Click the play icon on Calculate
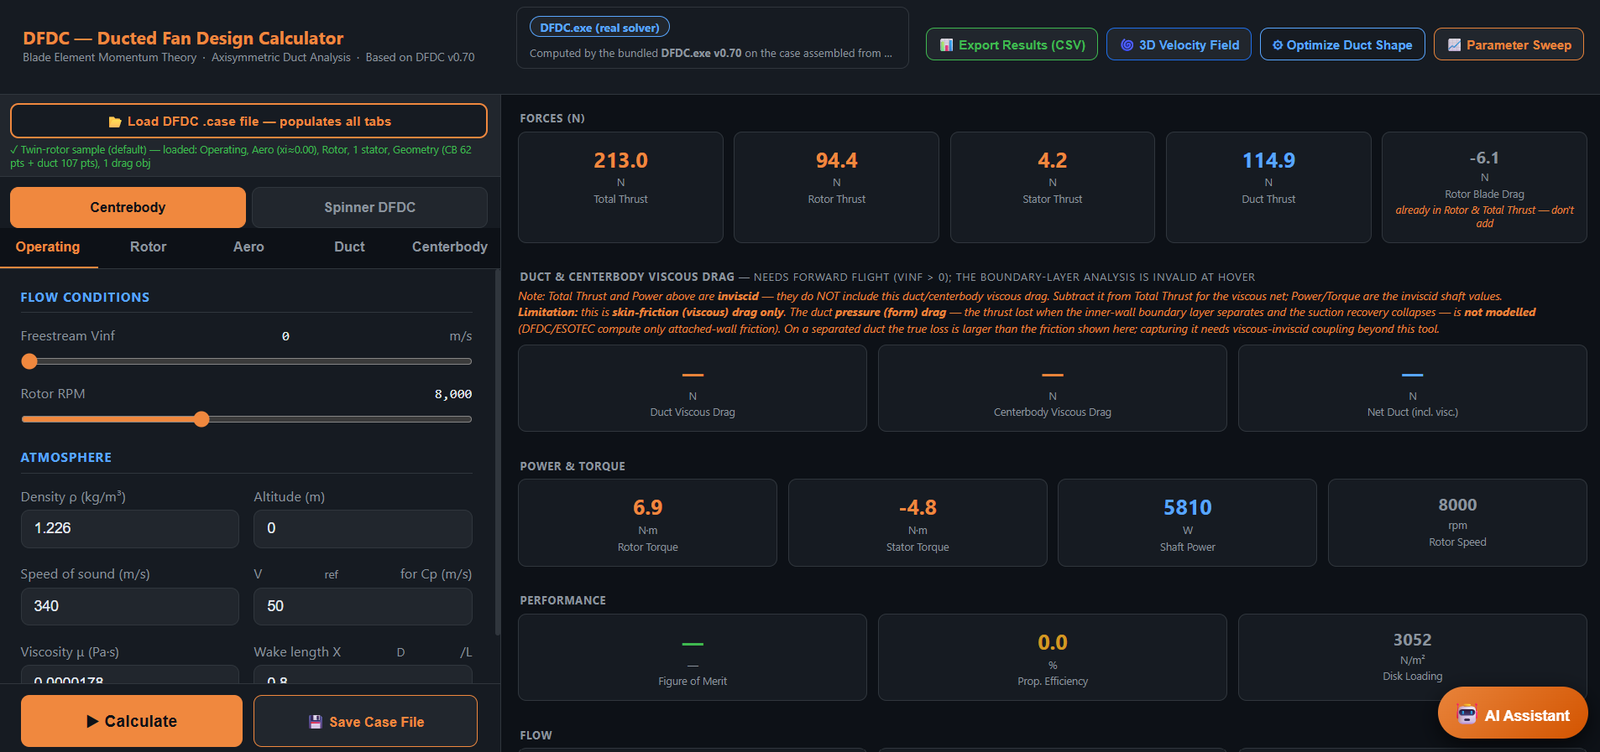1600x752 pixels. [x=92, y=721]
